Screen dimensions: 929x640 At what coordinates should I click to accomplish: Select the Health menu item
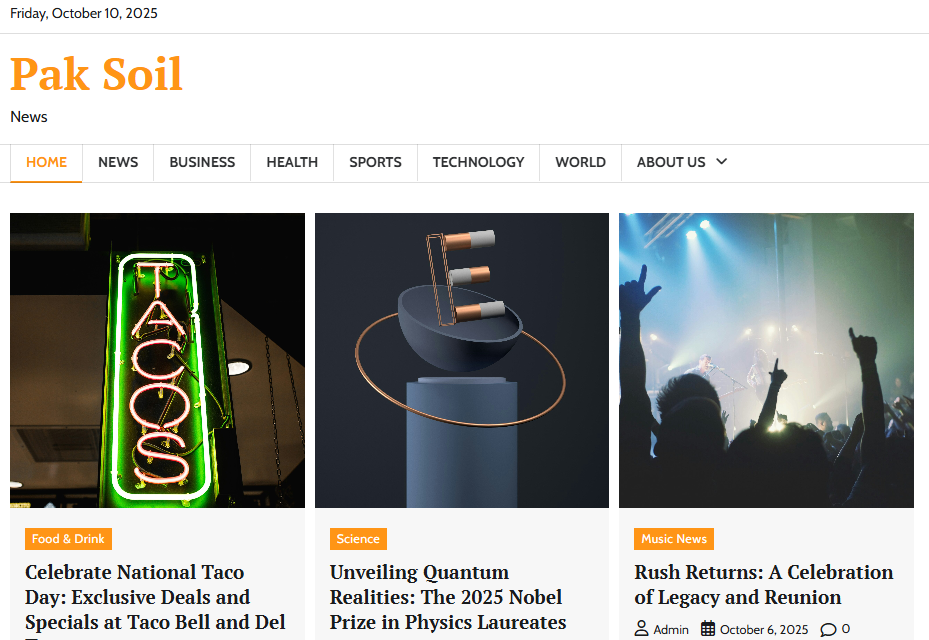pos(292,162)
